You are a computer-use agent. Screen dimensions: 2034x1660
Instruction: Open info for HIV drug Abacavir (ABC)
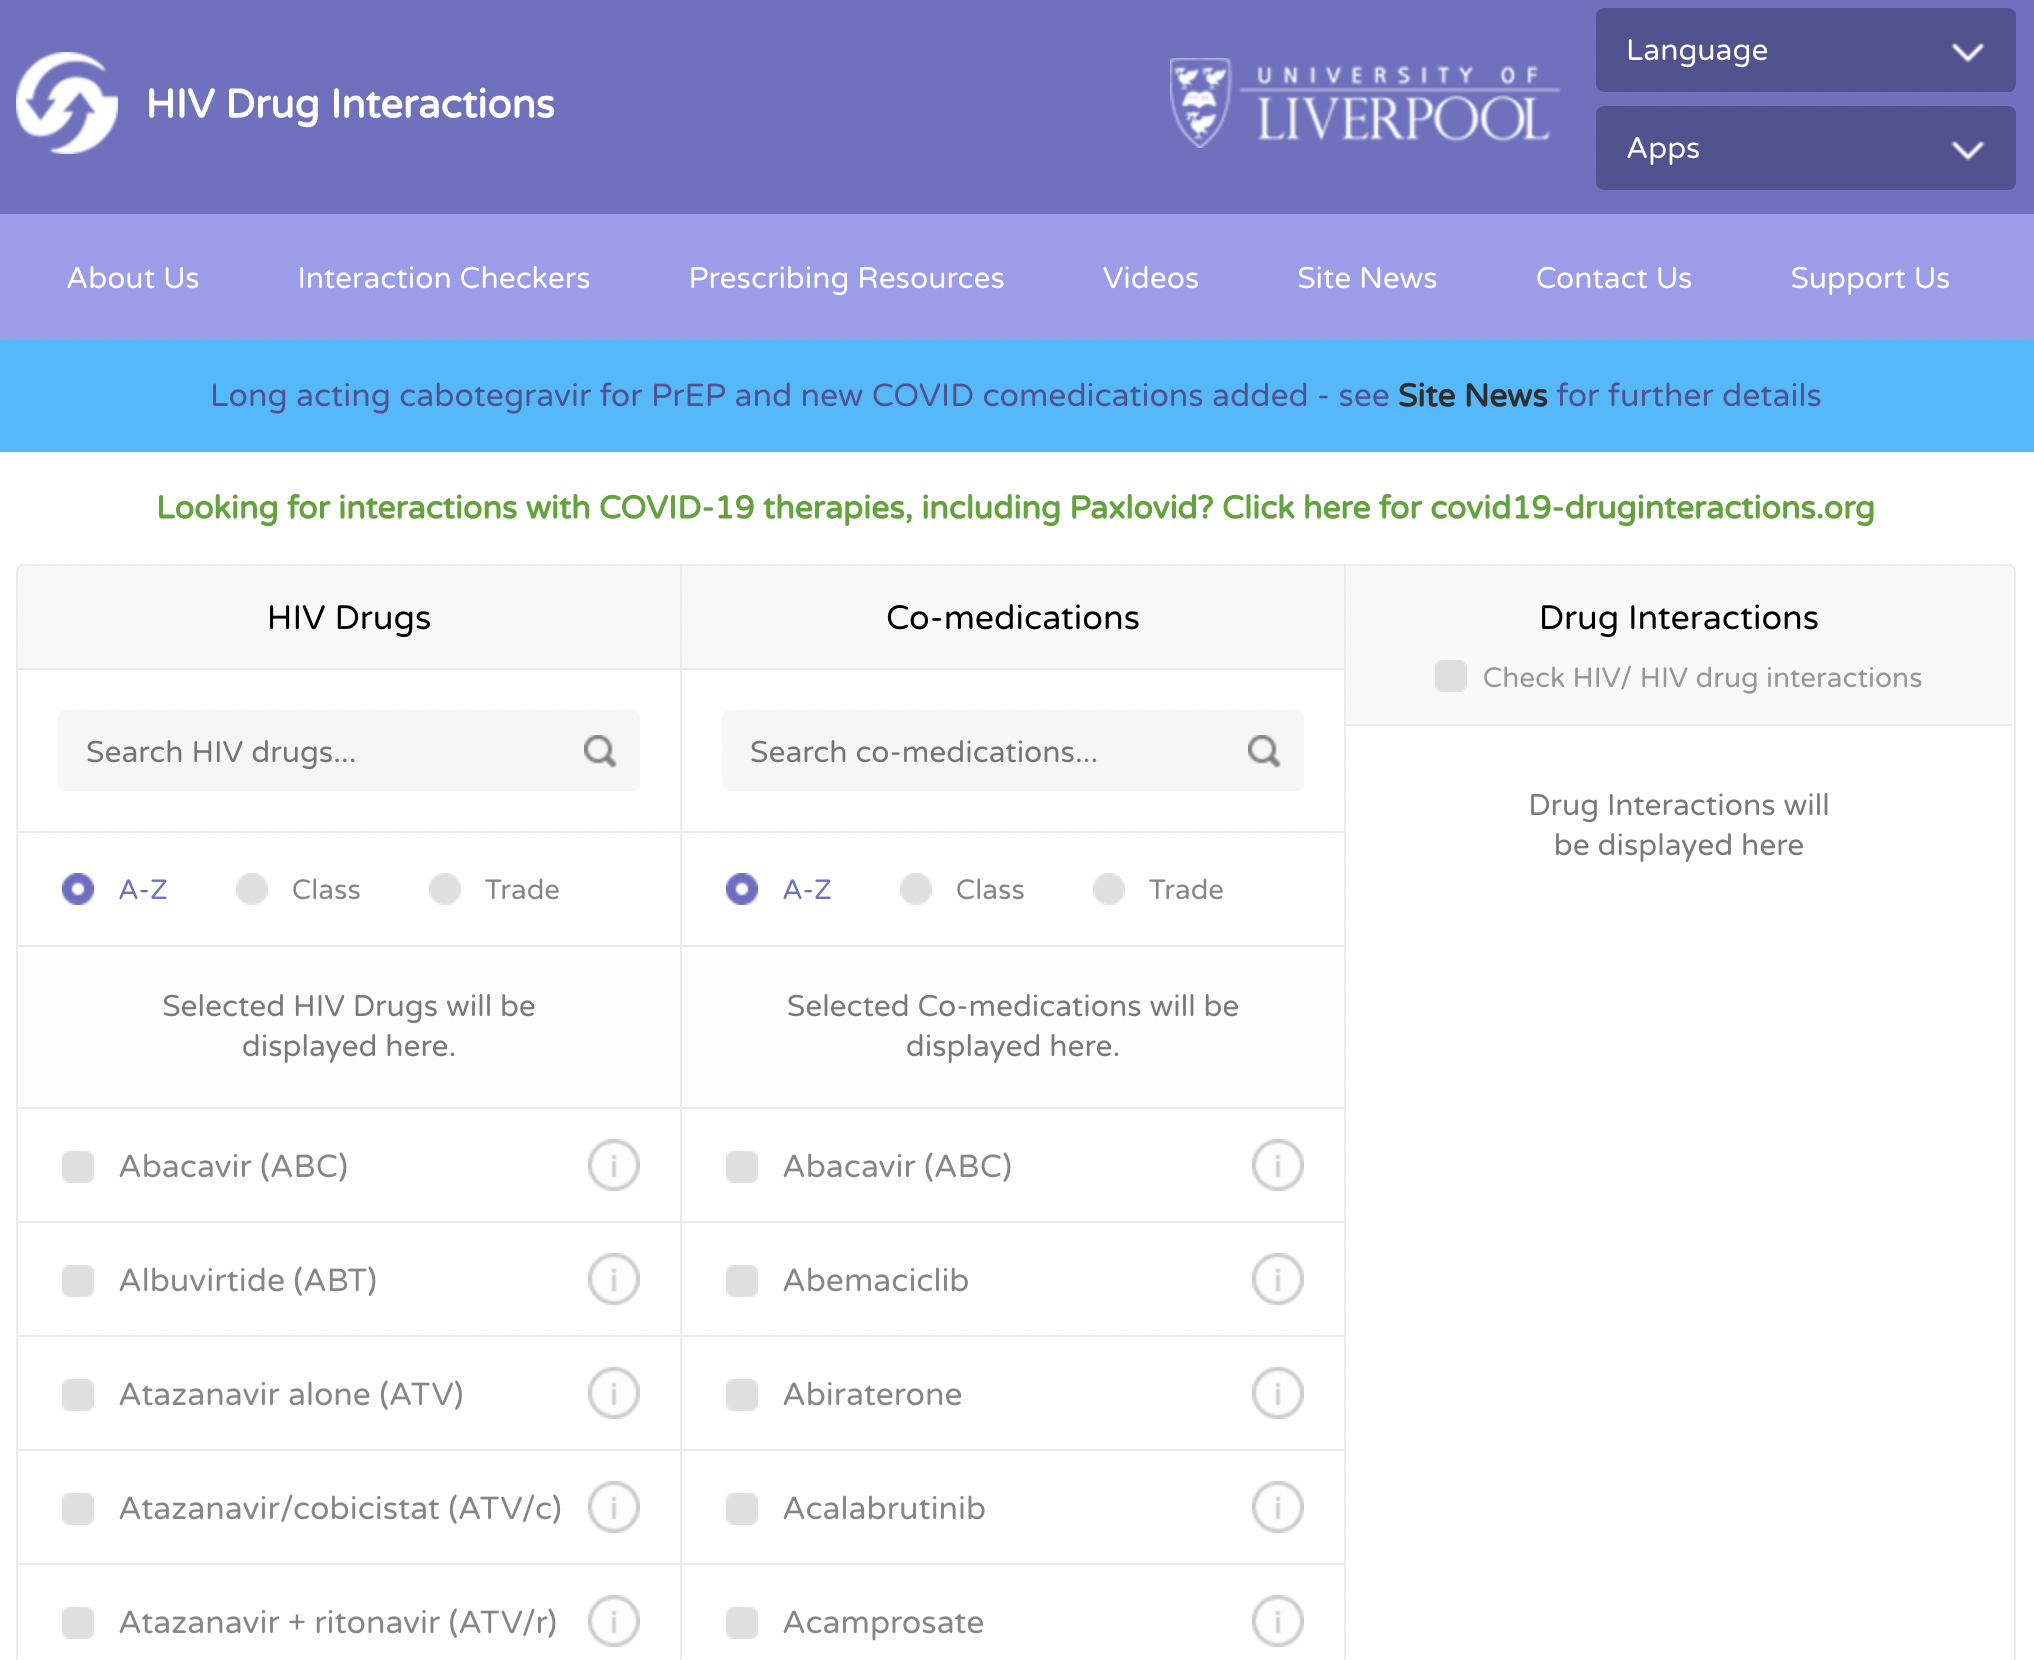point(613,1165)
